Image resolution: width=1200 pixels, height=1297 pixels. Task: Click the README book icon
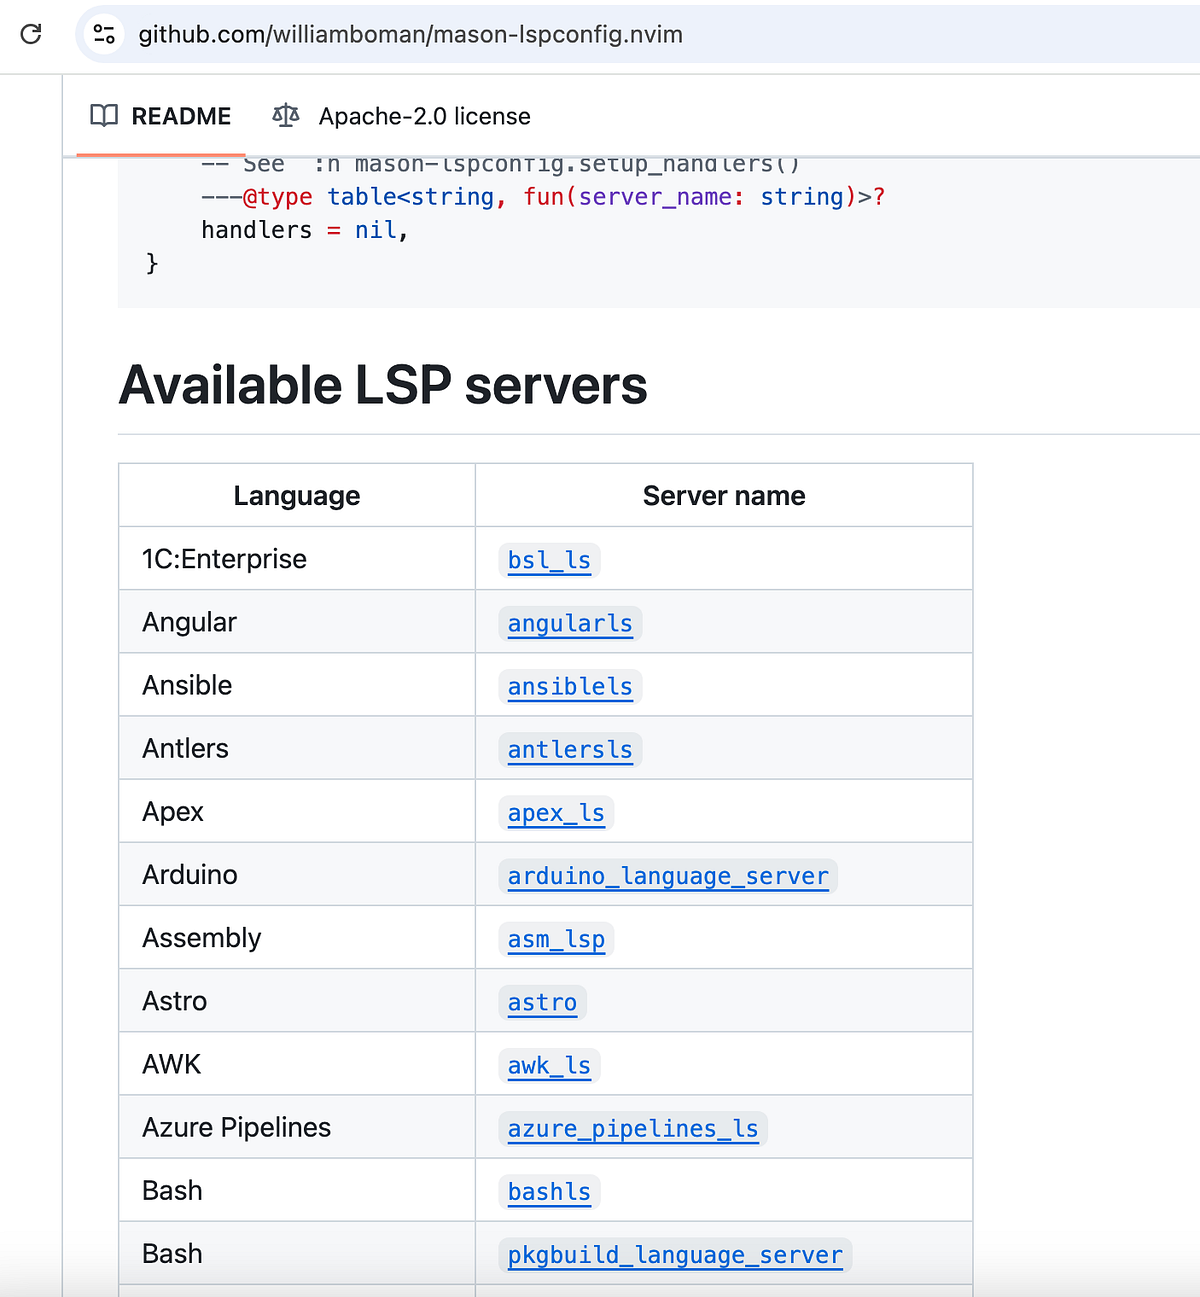(103, 116)
